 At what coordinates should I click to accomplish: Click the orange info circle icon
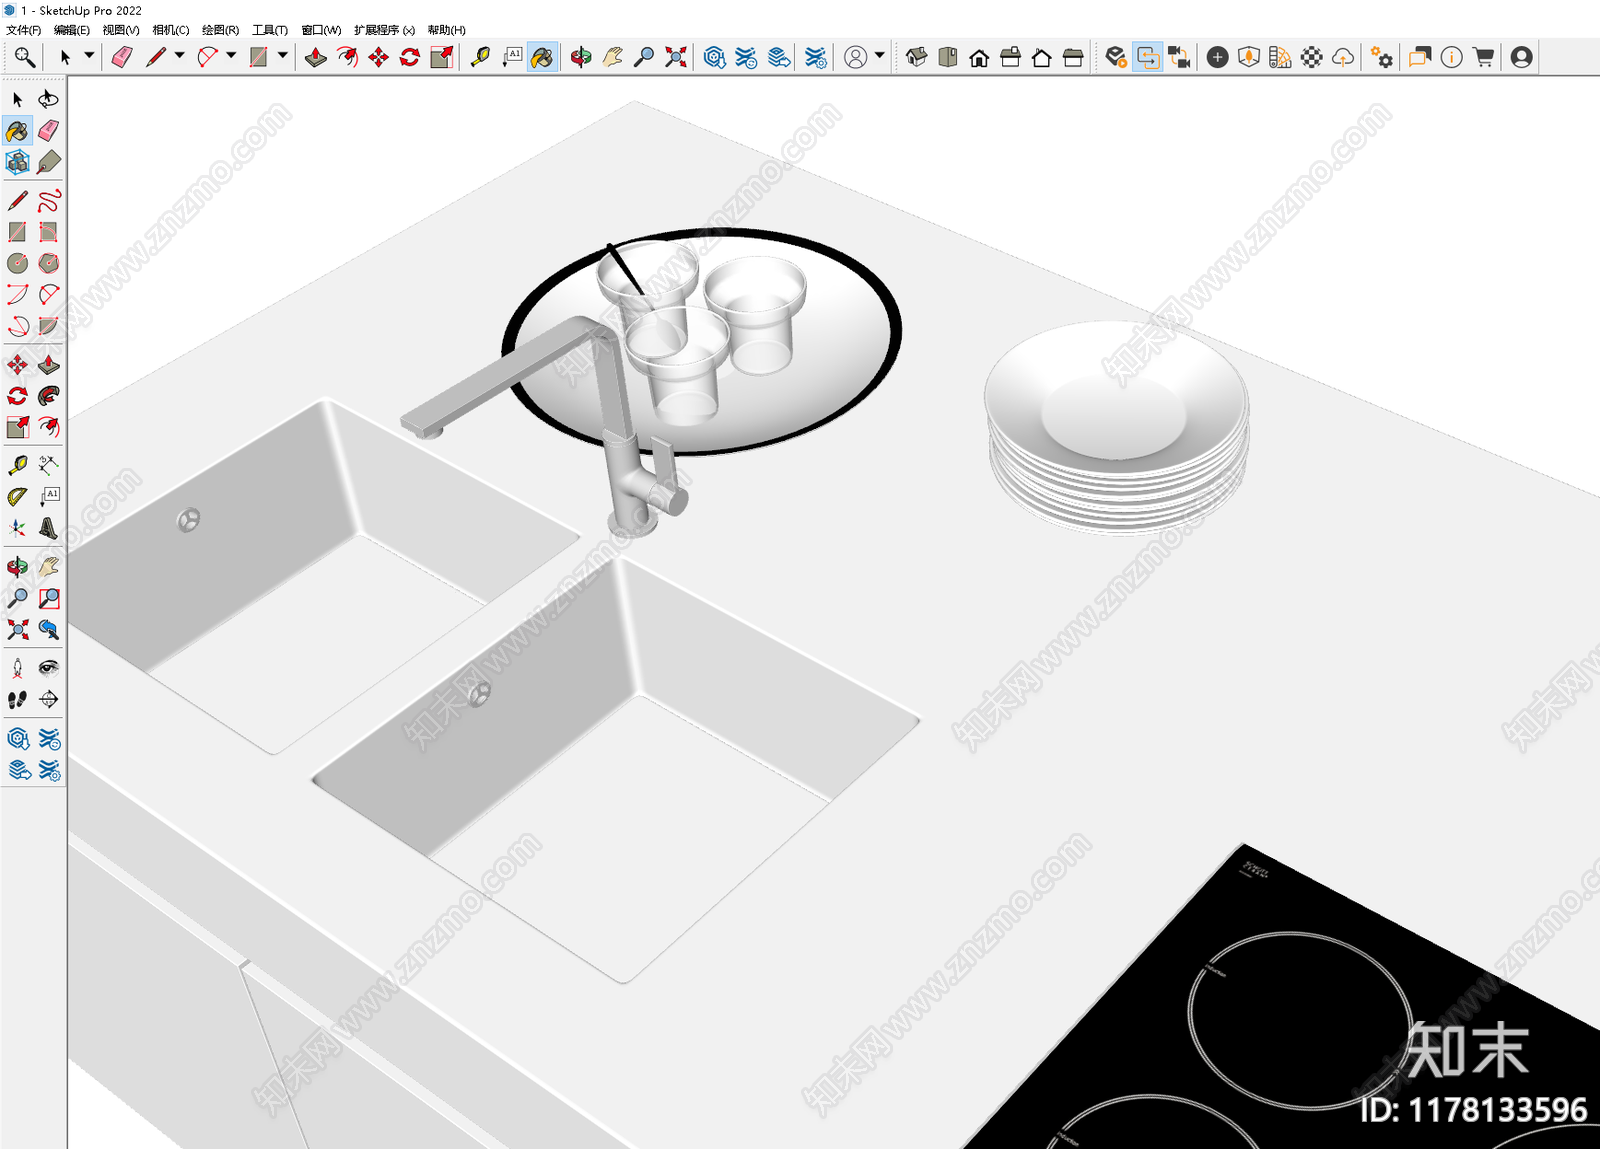pos(1451,57)
